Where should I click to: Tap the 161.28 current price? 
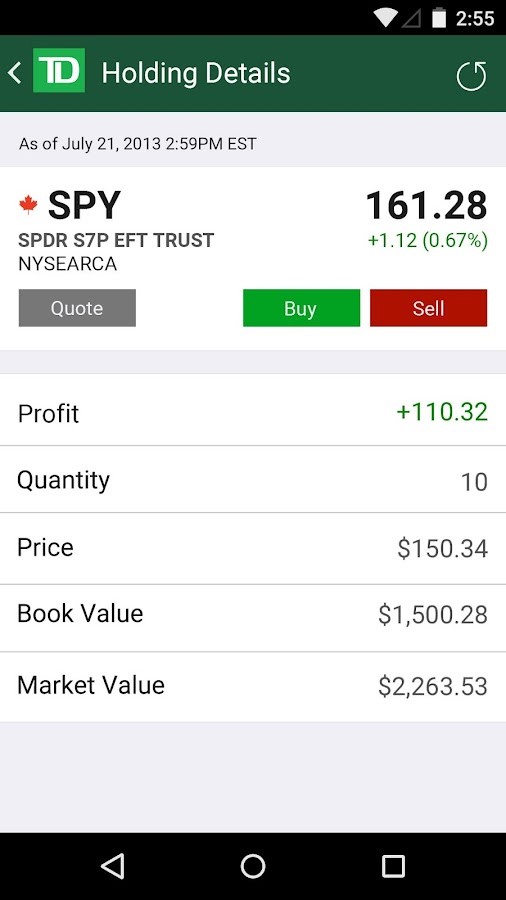(x=427, y=205)
